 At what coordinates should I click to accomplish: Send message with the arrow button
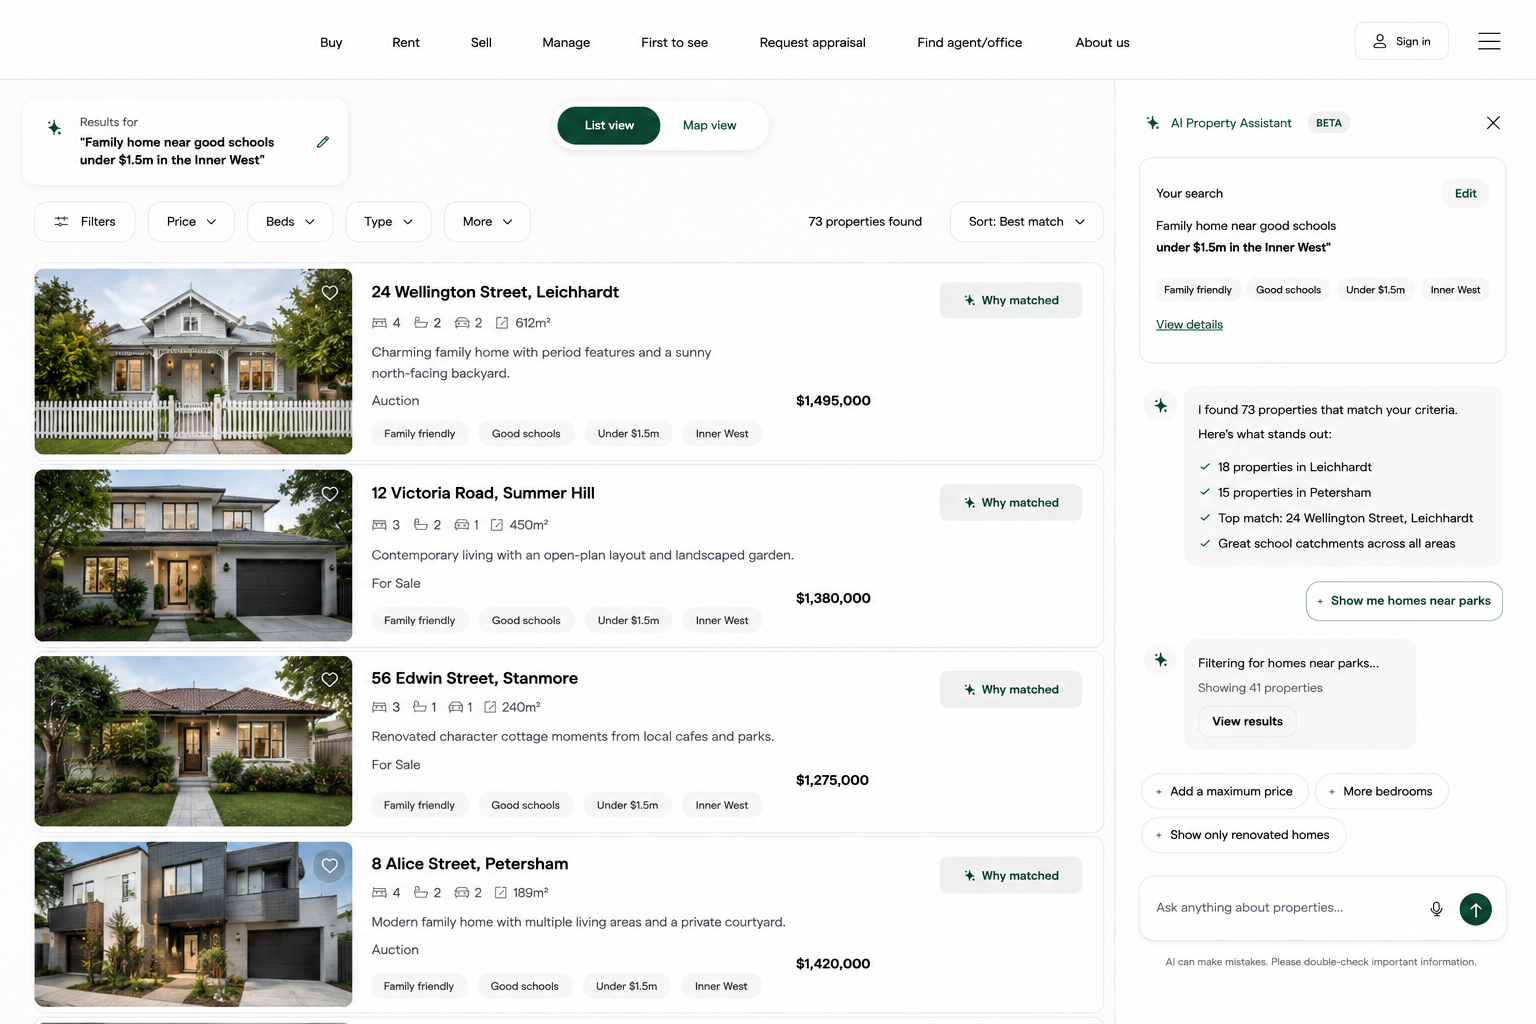1475,909
